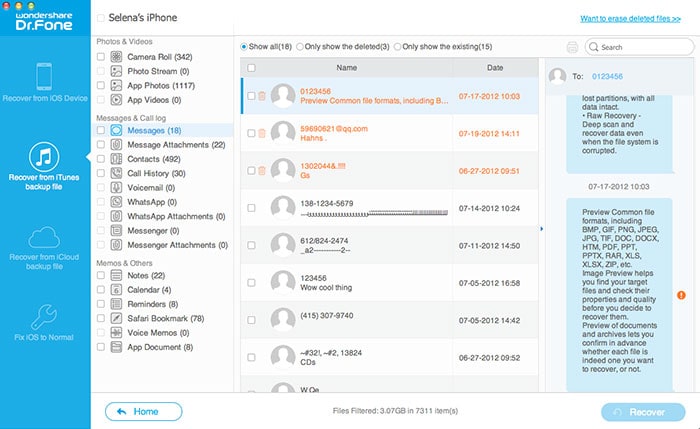Viewport: 700px width, 429px height.
Task: Open Want to erase deleted files link
Action: pos(630,19)
